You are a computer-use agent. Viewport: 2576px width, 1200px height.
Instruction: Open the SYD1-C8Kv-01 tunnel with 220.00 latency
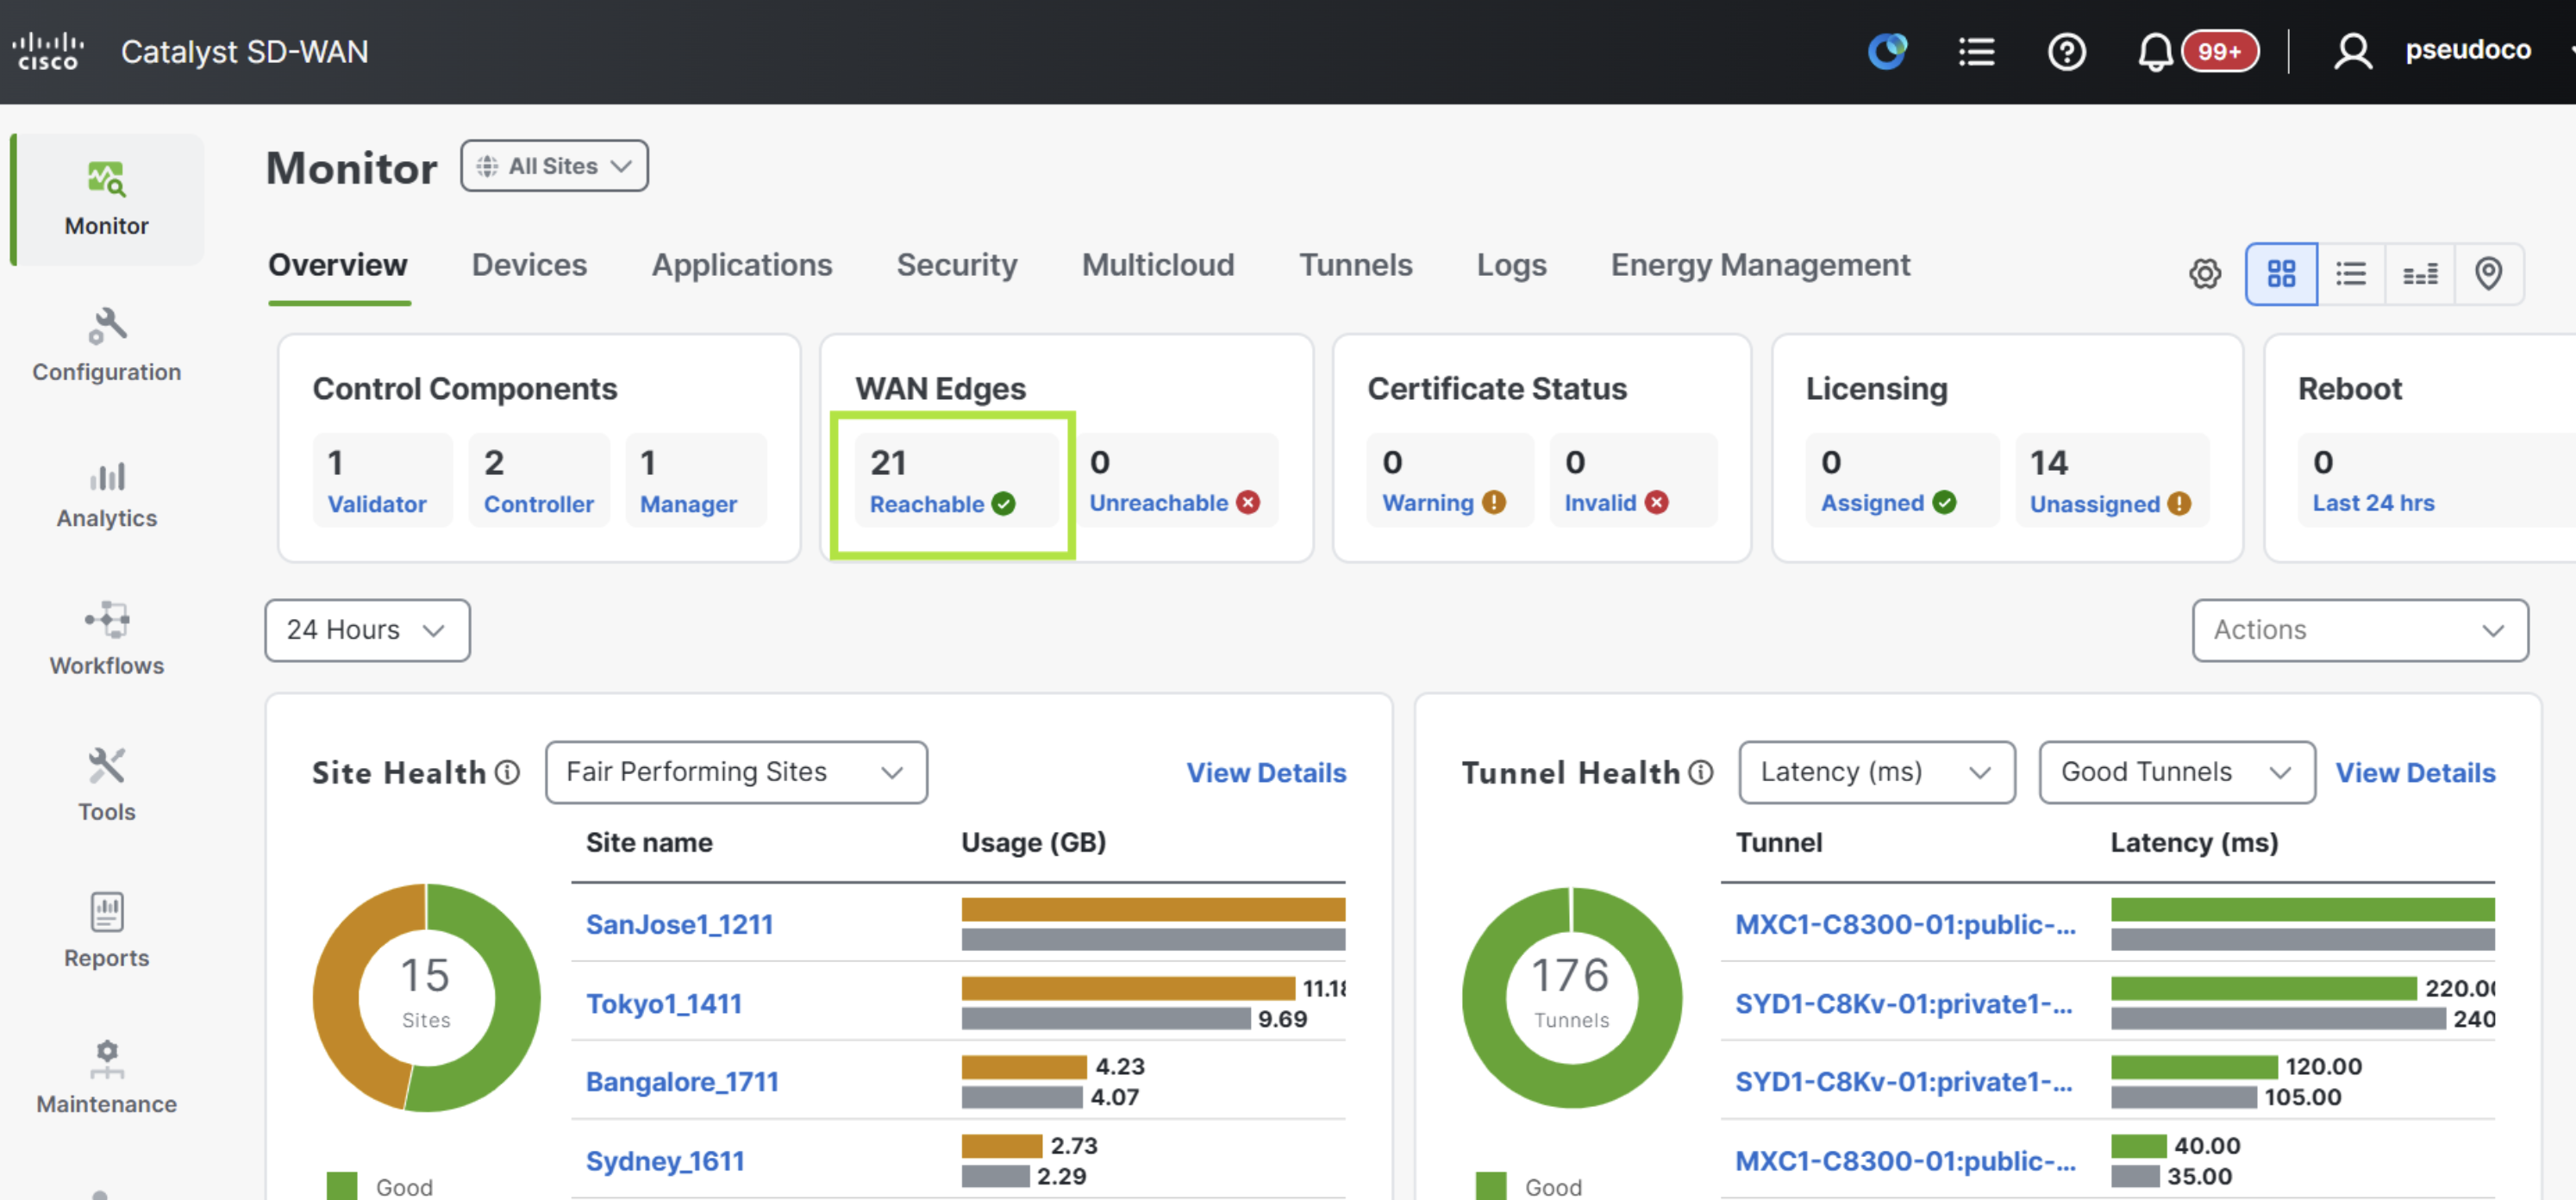(1904, 1003)
